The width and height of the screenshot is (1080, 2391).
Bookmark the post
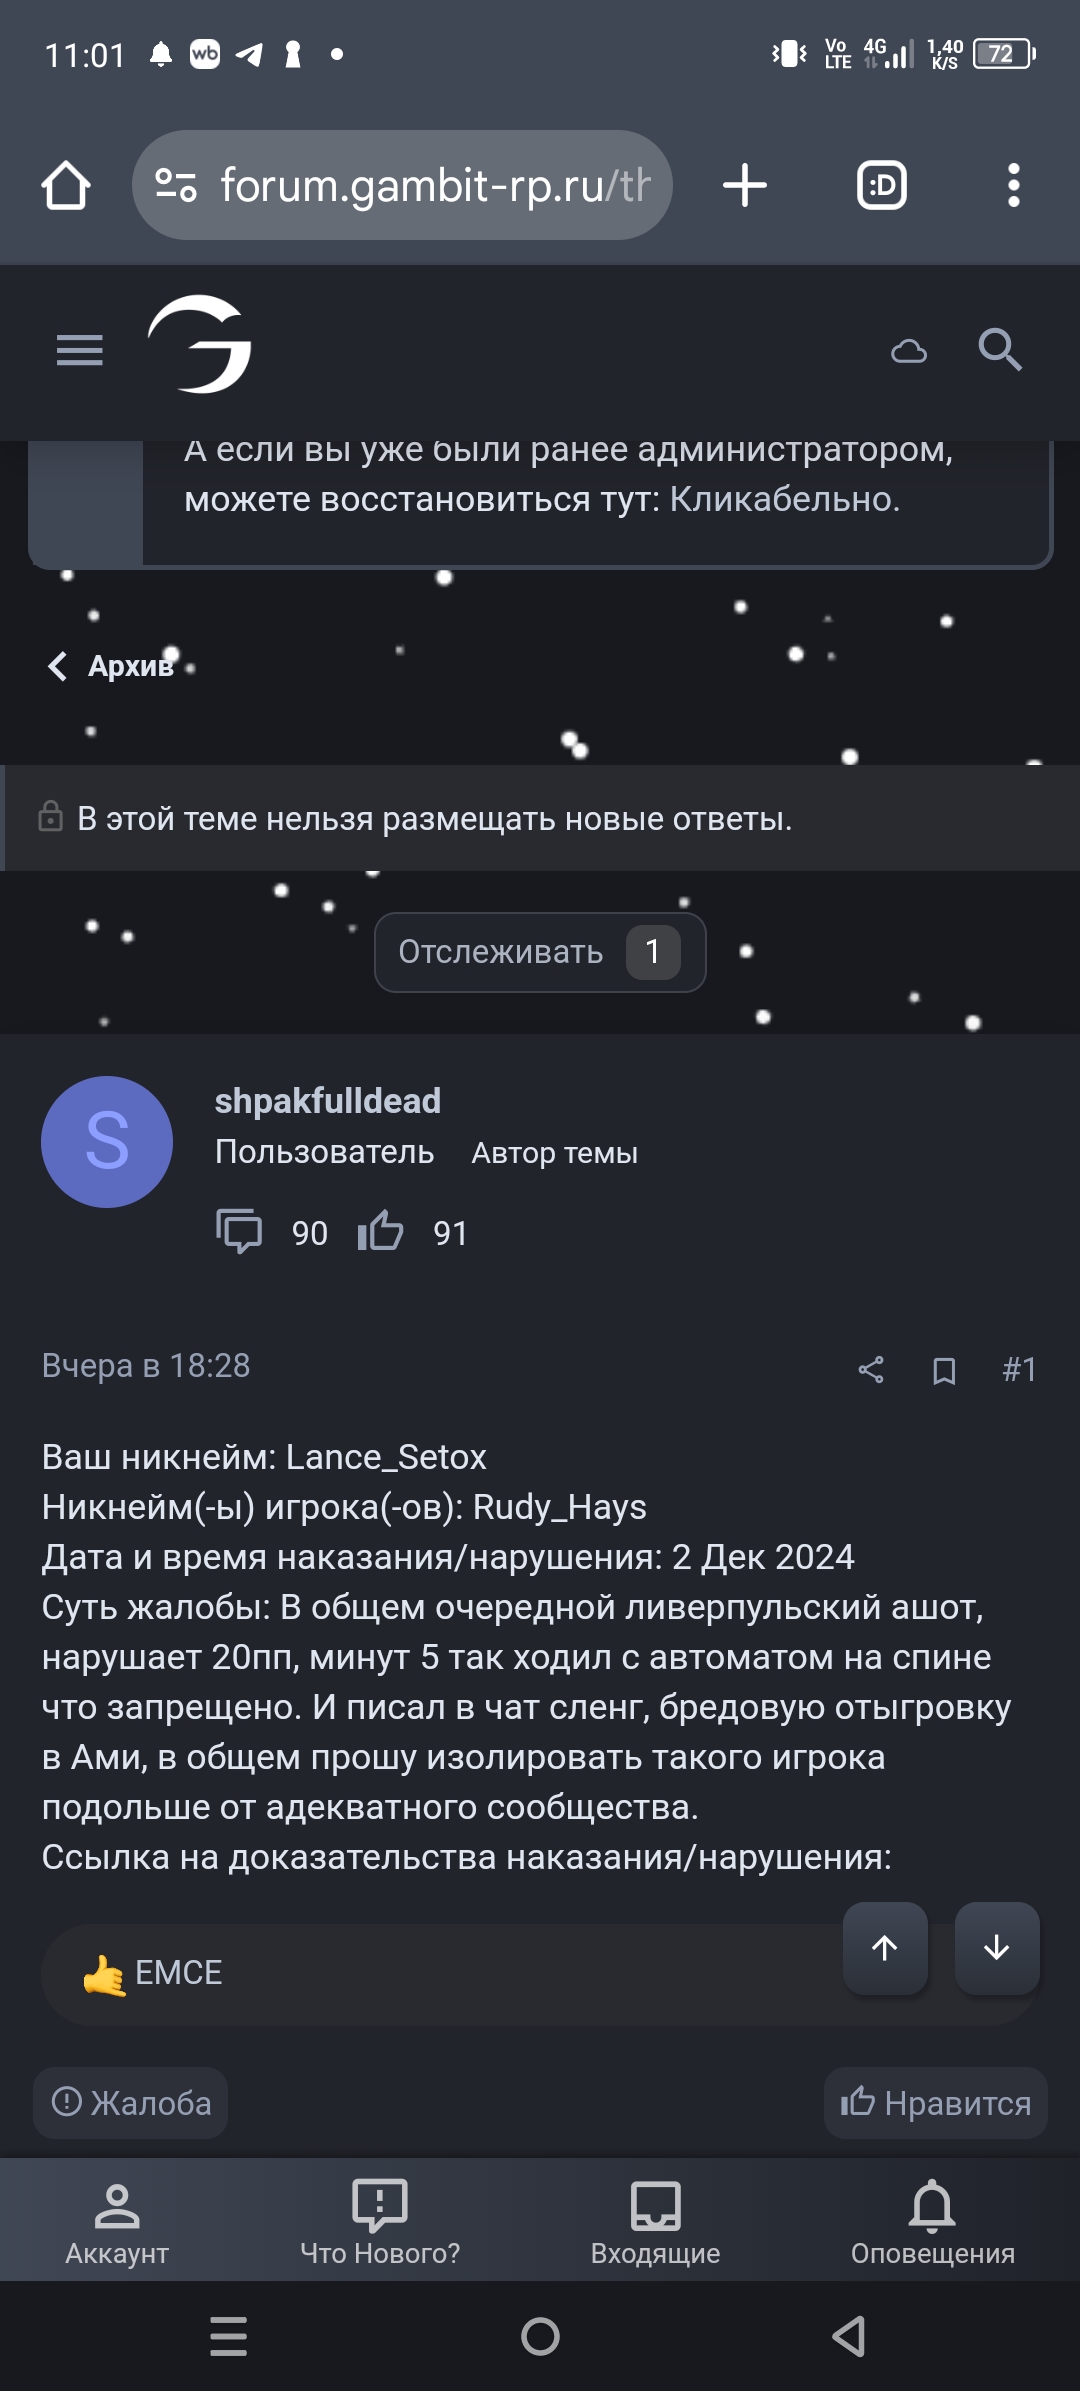944,1370
